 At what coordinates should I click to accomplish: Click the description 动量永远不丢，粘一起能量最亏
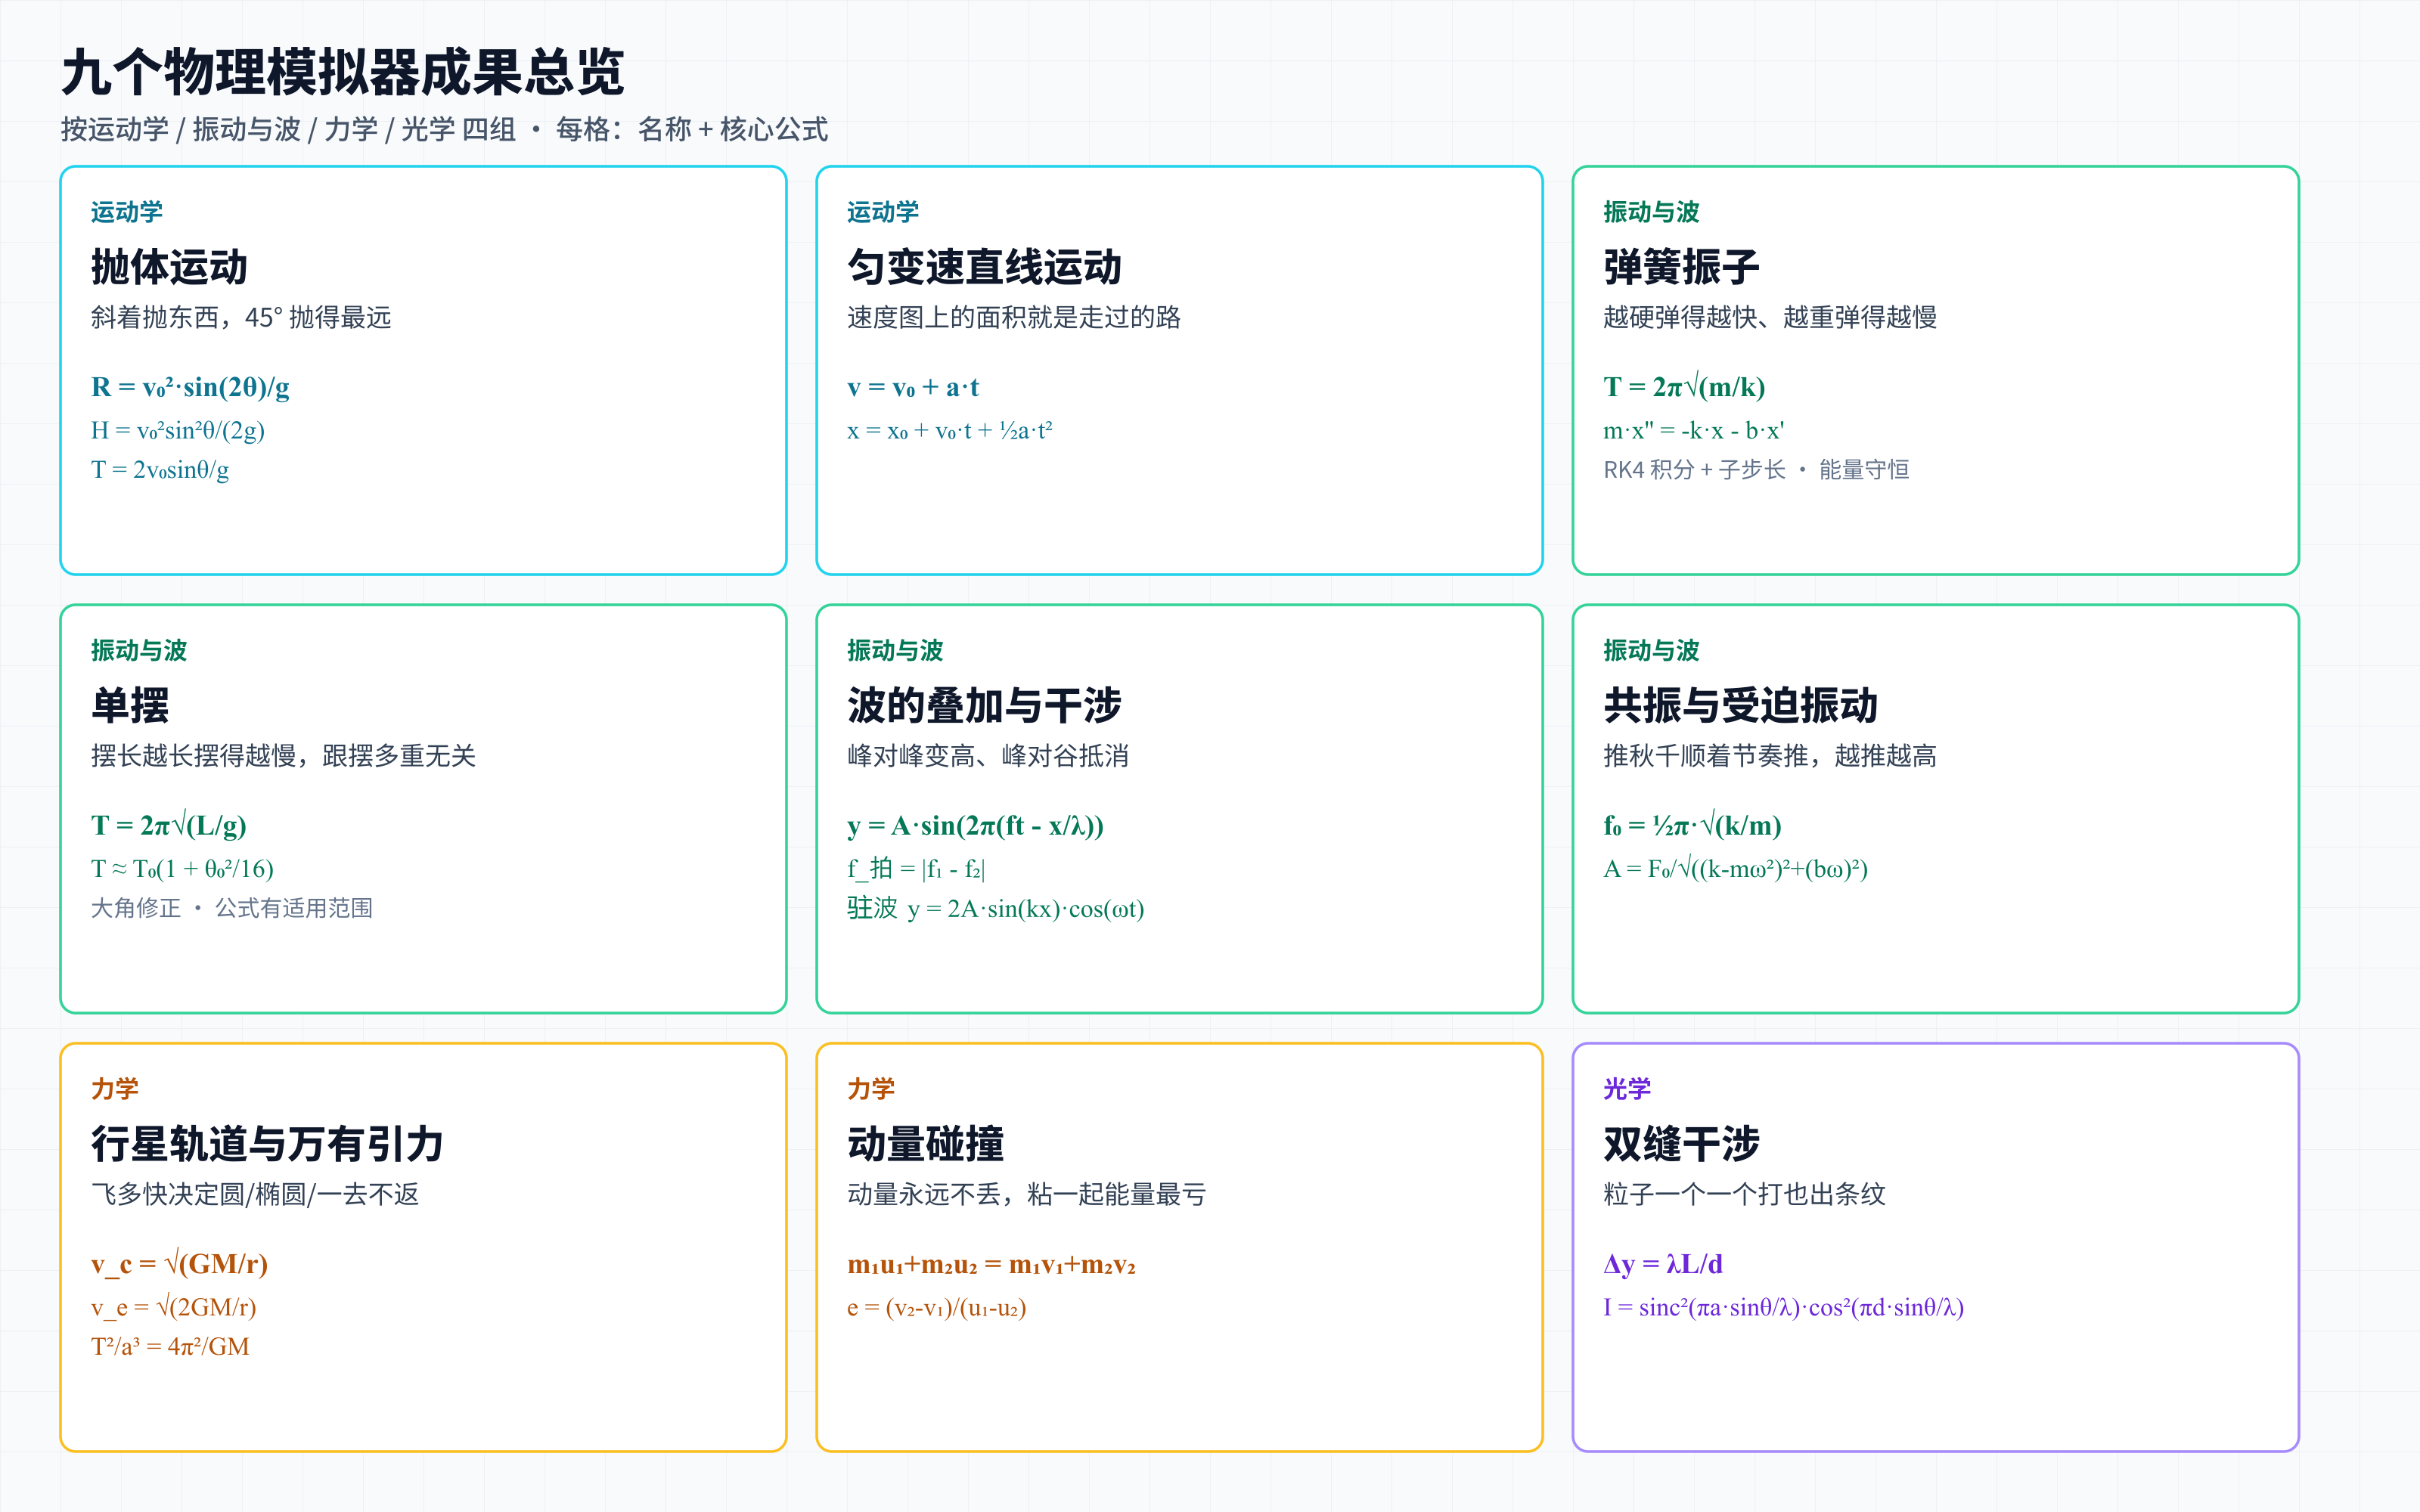(1026, 1194)
